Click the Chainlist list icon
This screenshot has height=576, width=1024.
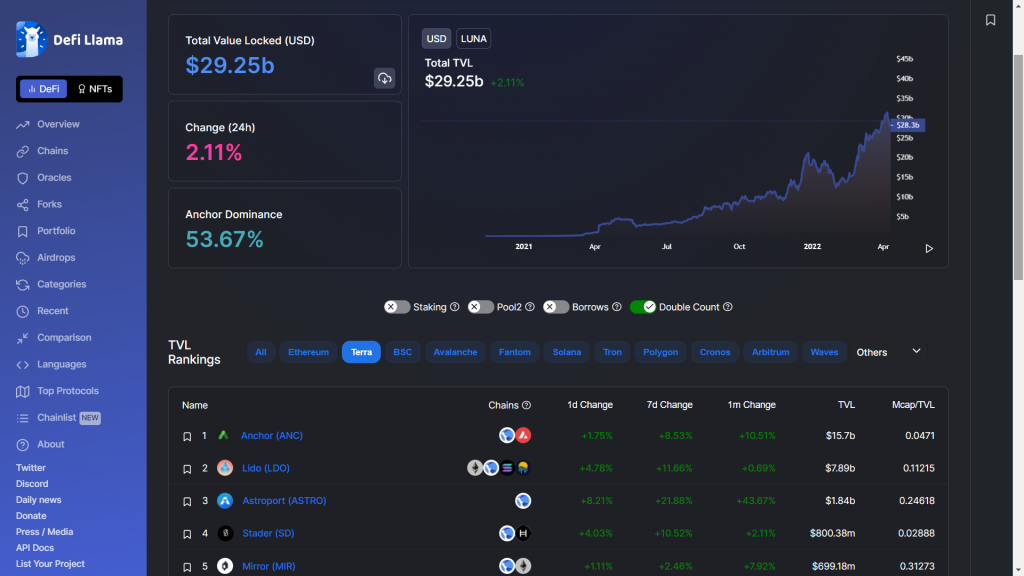[23, 418]
